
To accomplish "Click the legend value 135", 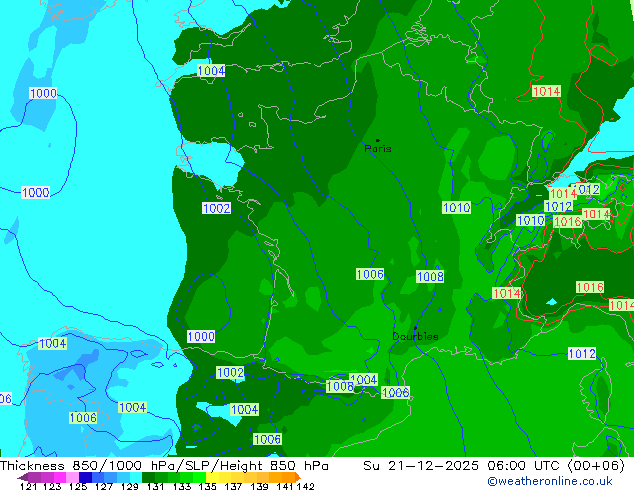I will 207,486.
